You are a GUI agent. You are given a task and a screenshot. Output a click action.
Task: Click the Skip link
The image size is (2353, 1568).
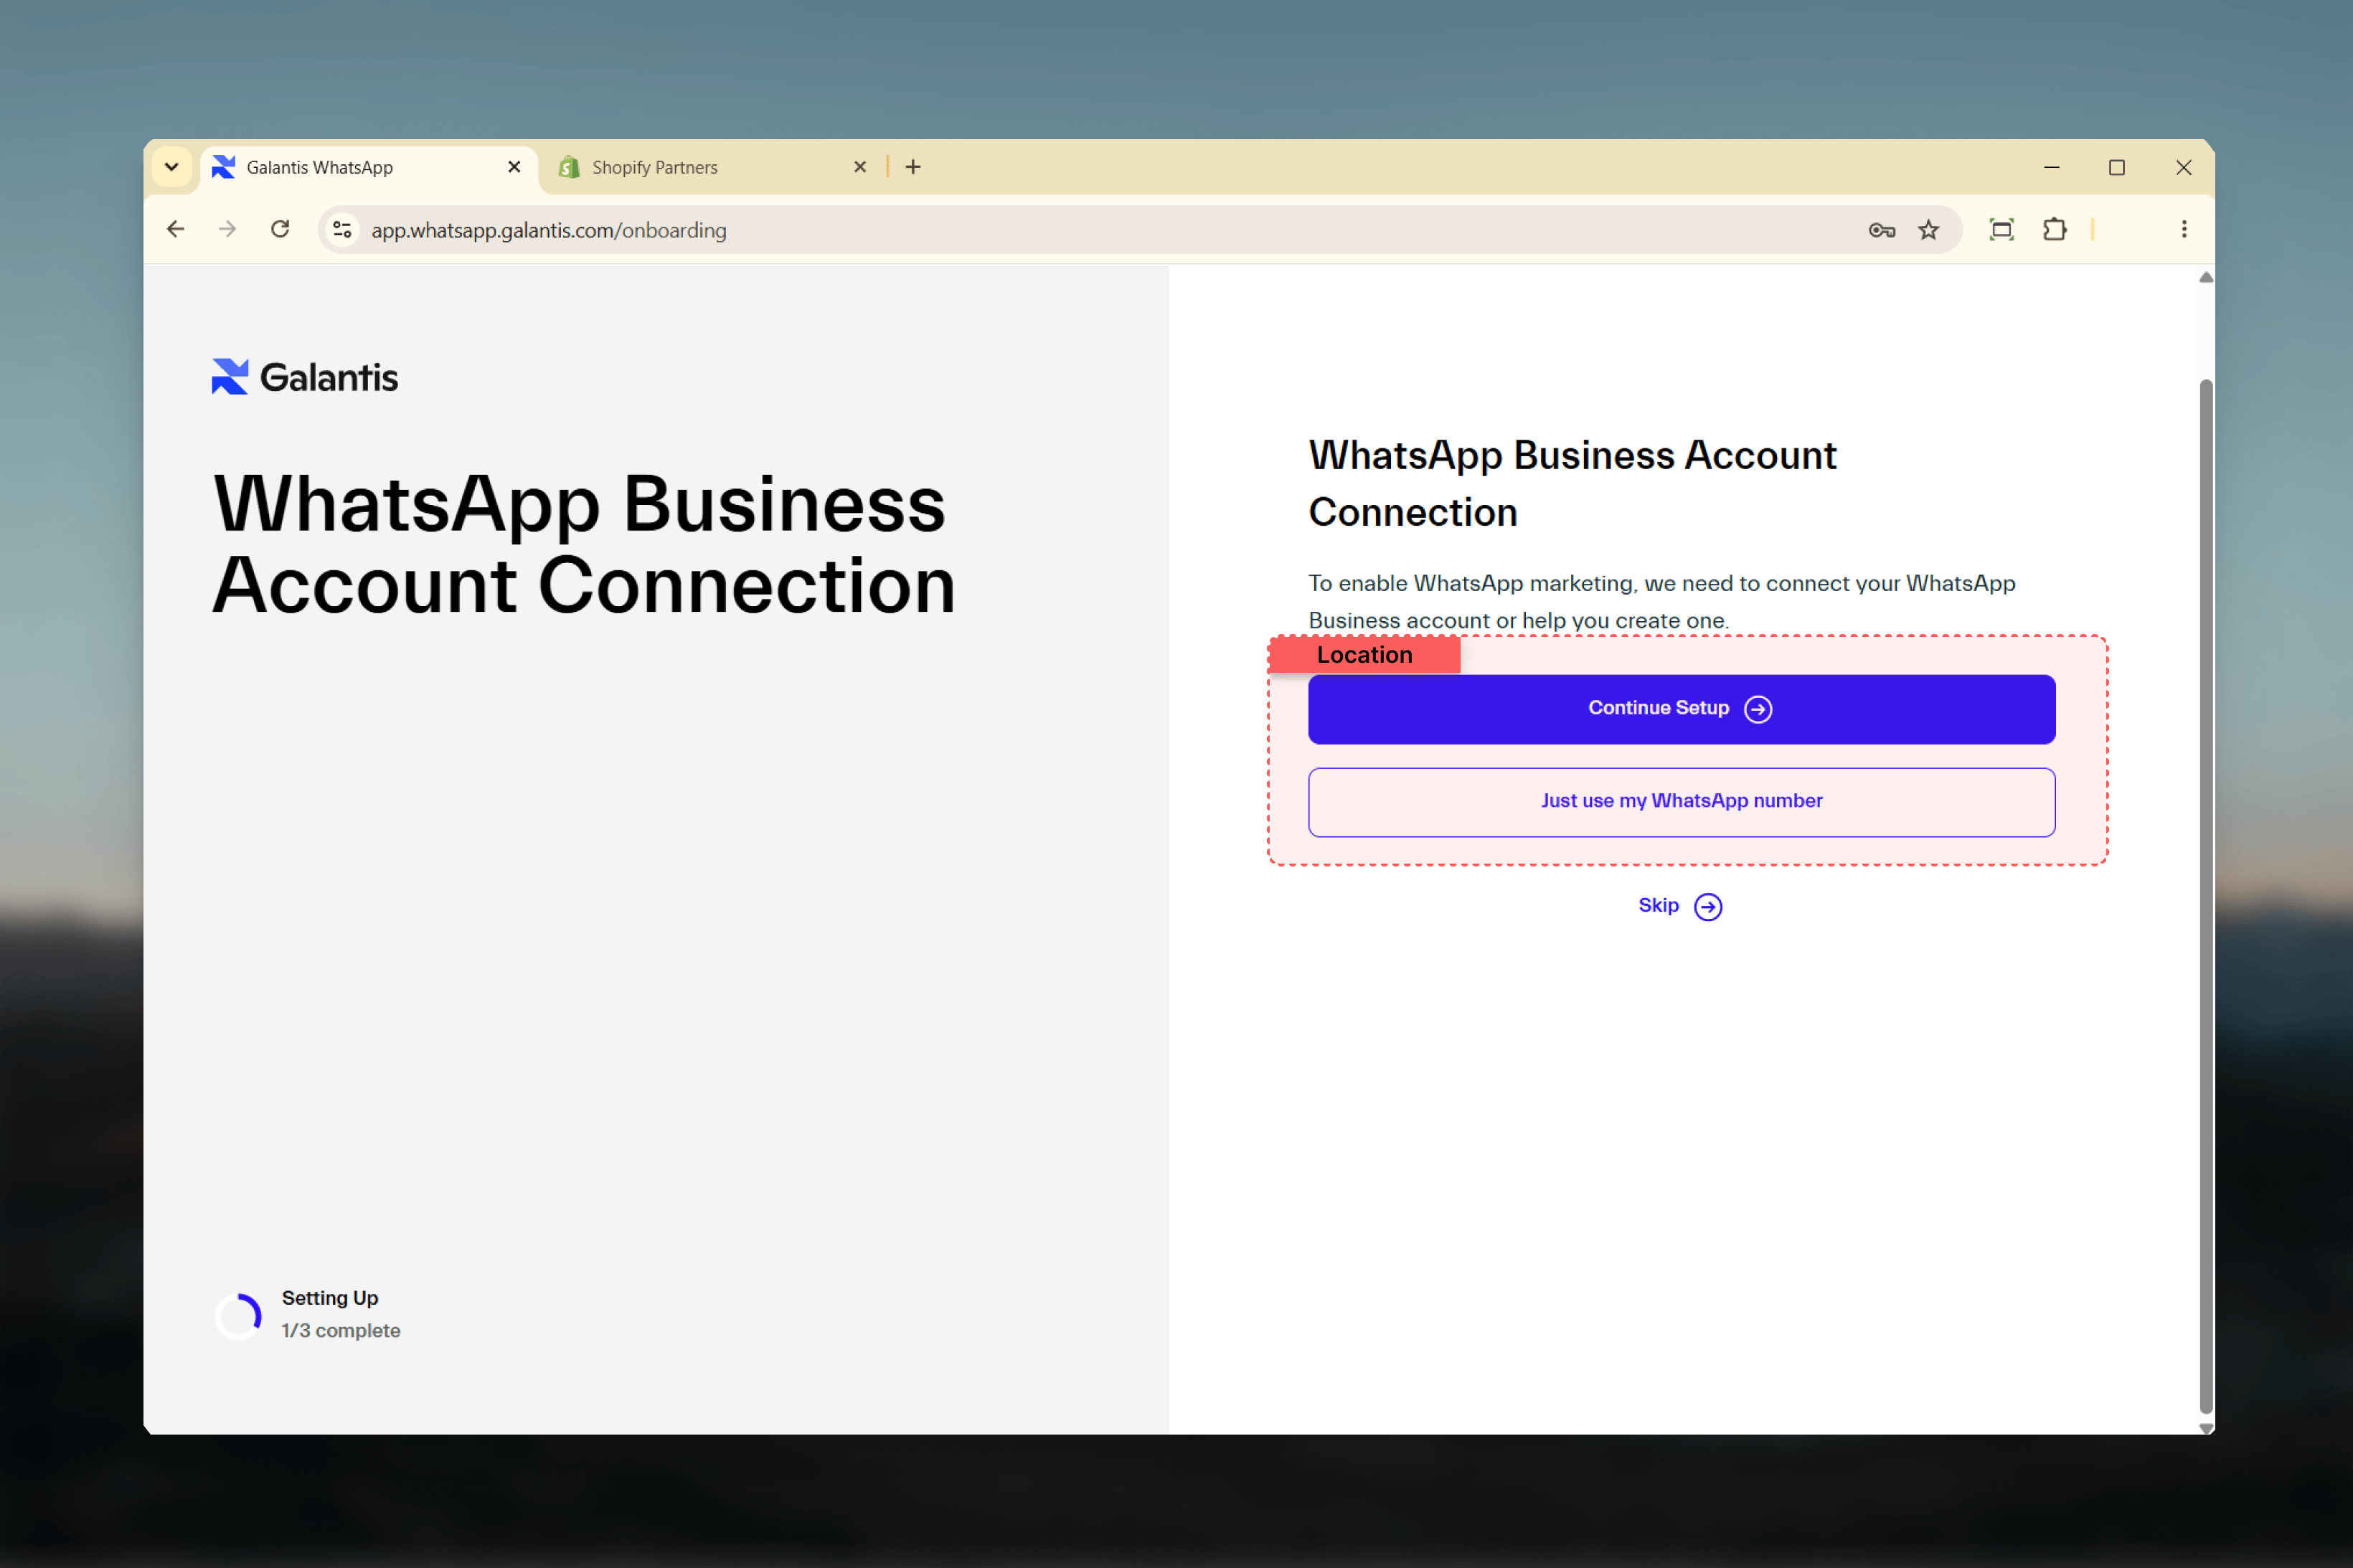[x=1680, y=906]
